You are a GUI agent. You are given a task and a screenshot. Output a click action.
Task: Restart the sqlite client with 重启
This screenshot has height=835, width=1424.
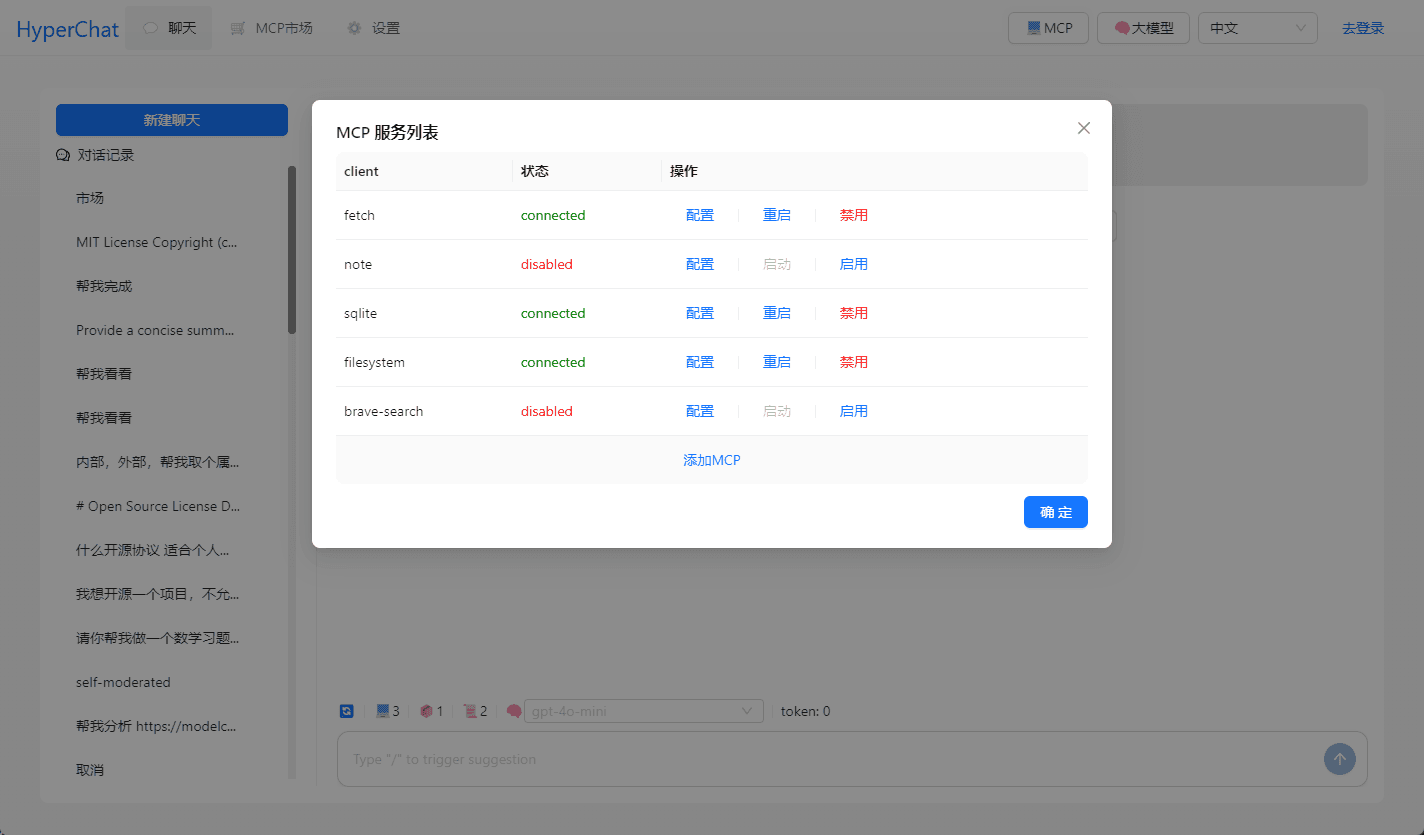pyautogui.click(x=777, y=313)
